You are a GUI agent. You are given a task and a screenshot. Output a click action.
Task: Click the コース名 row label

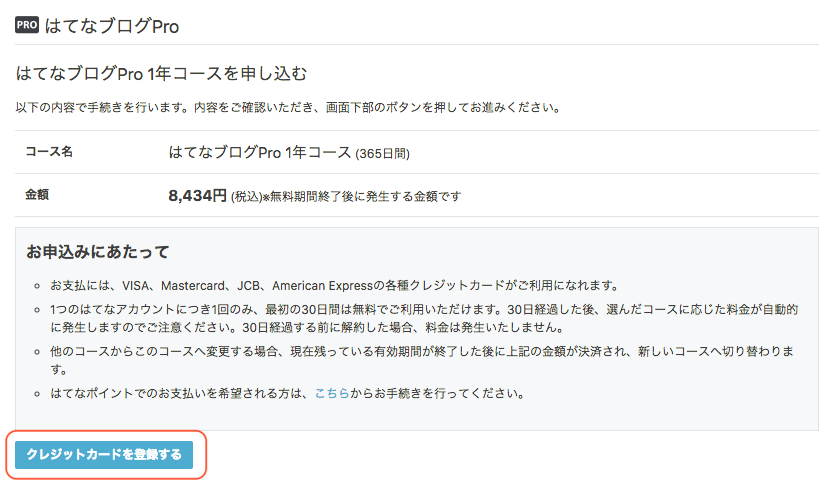(x=49, y=152)
